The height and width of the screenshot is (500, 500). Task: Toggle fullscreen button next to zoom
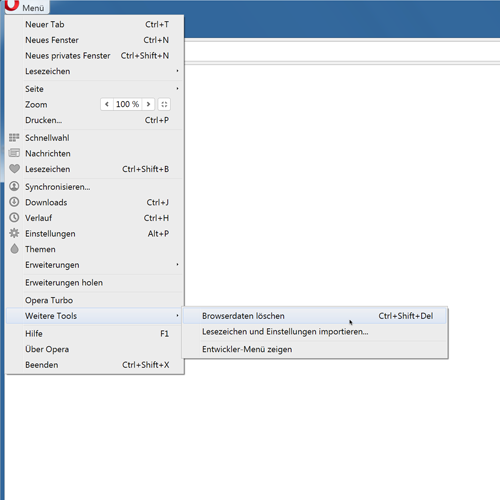coord(164,104)
